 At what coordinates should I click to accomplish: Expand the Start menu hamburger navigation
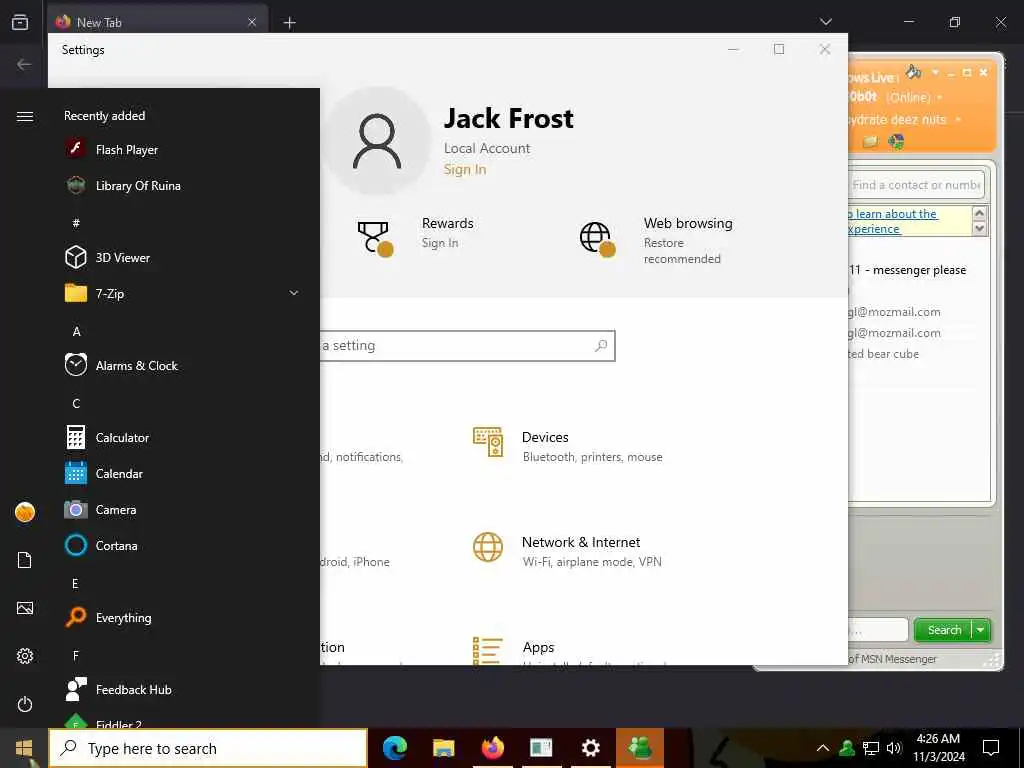[25, 116]
